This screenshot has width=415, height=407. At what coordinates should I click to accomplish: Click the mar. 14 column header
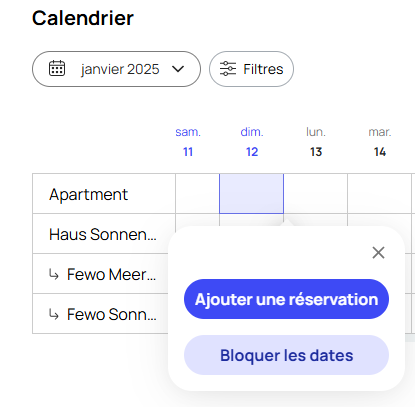(380, 142)
